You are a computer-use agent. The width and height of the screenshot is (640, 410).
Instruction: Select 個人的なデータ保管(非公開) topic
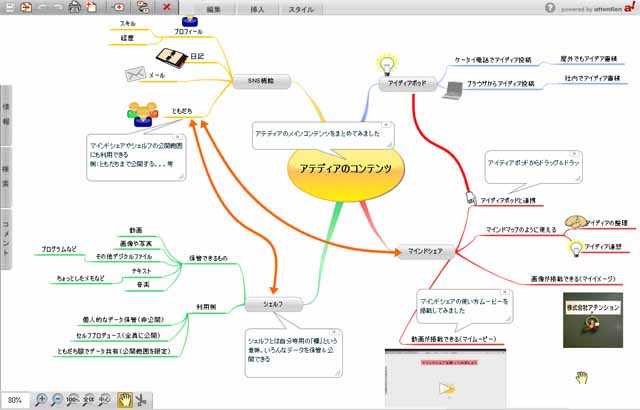[x=123, y=319]
